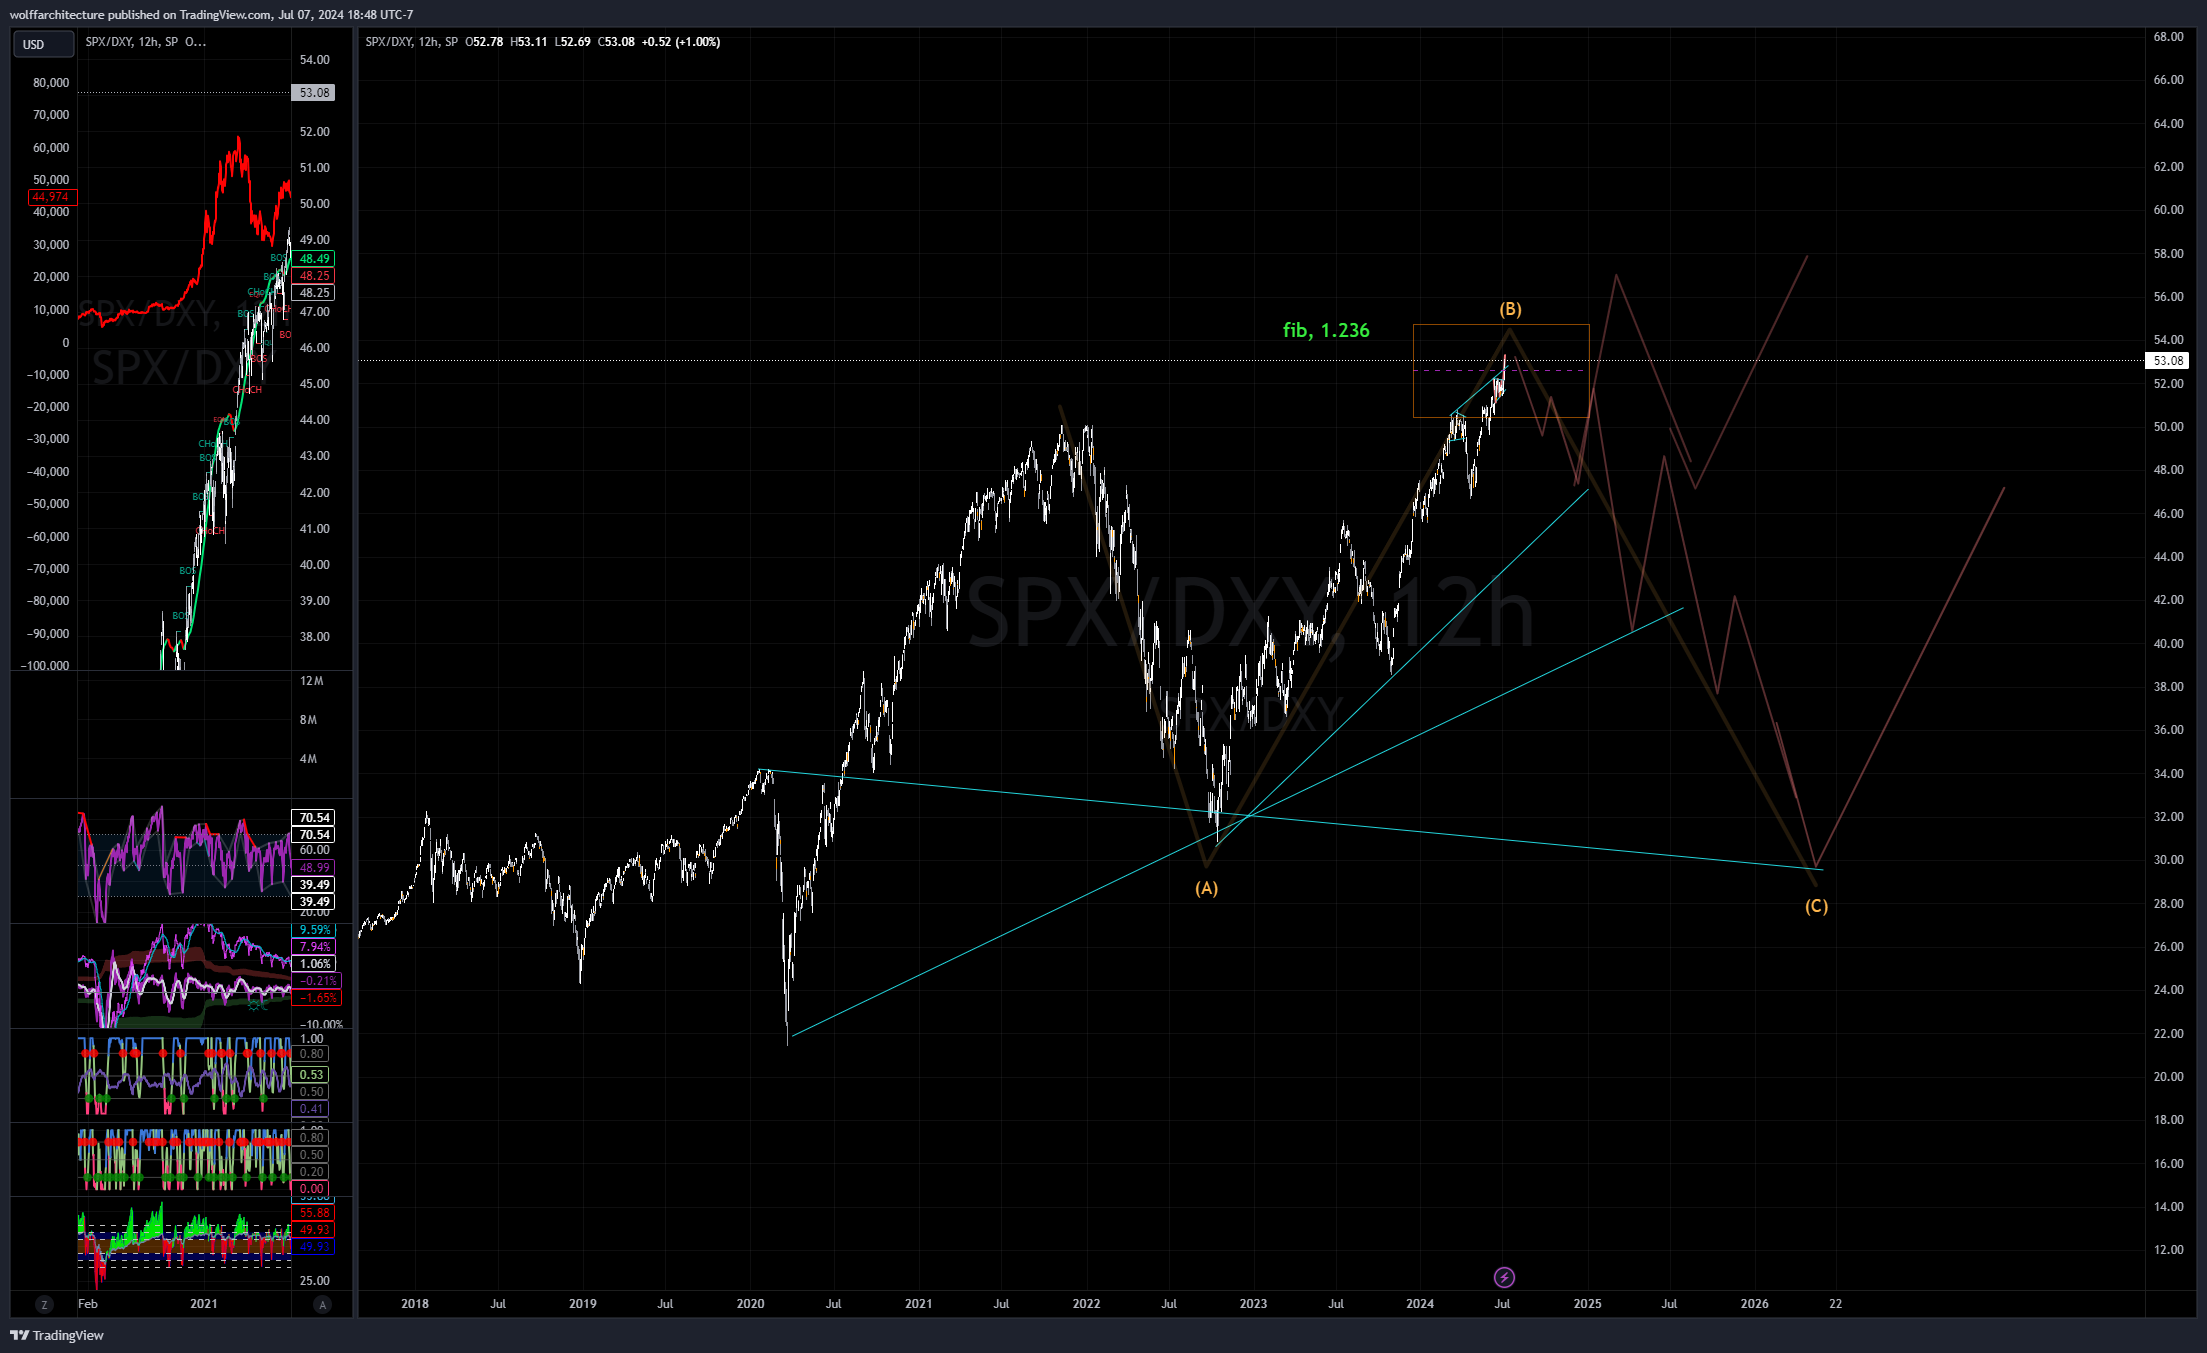Click the purple lightning event marker
Image resolution: width=2207 pixels, height=1353 pixels.
[1504, 1277]
